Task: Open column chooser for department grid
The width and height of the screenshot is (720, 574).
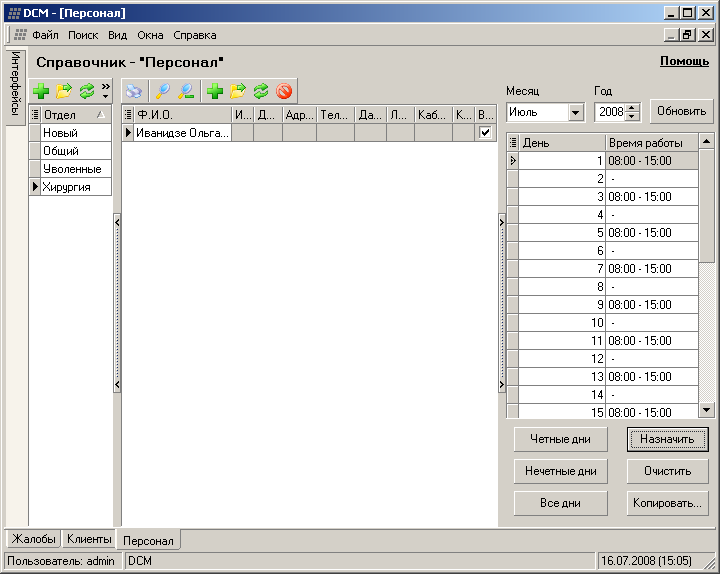Action: click(35, 114)
